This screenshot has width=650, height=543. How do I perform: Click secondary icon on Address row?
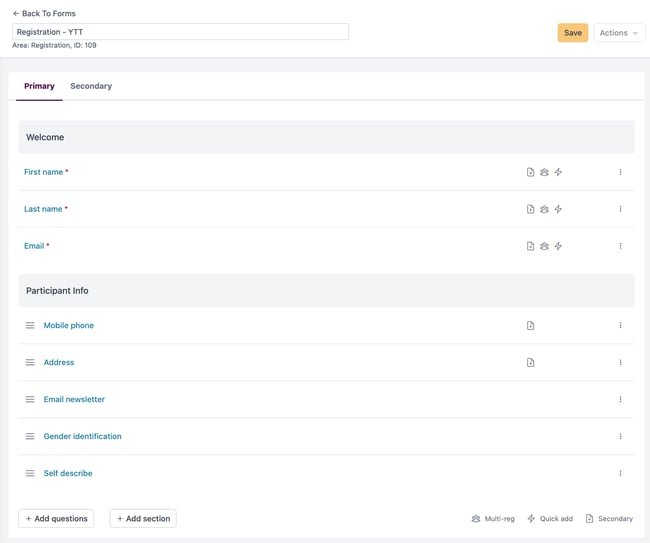pos(530,363)
